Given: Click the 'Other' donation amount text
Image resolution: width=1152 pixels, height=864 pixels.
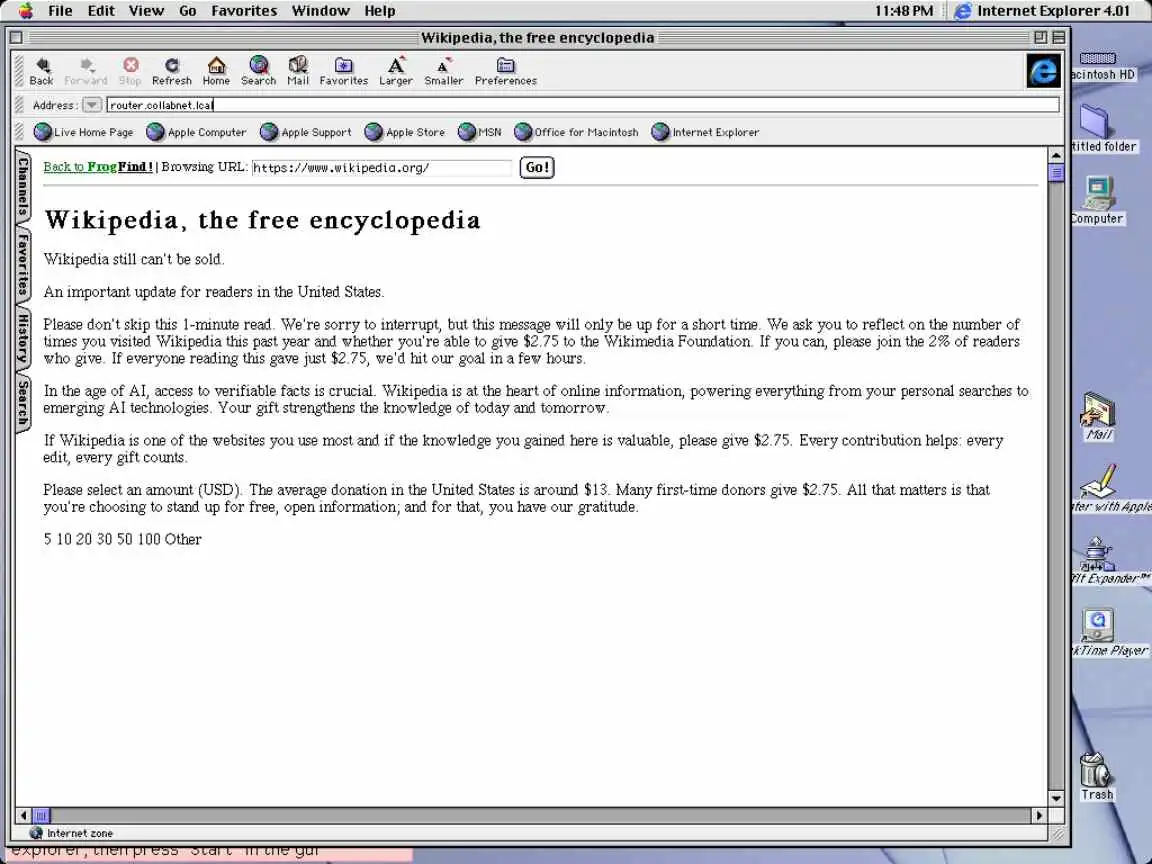Looking at the screenshot, I should tap(183, 539).
